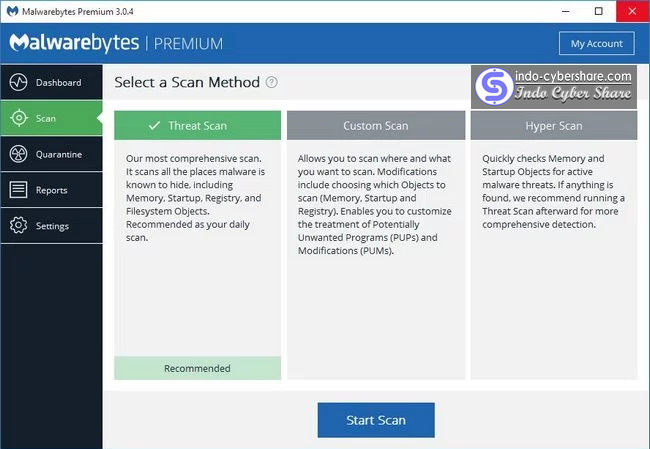Go to the Quarantine section
Image resolution: width=650 pixels, height=449 pixels.
click(51, 154)
